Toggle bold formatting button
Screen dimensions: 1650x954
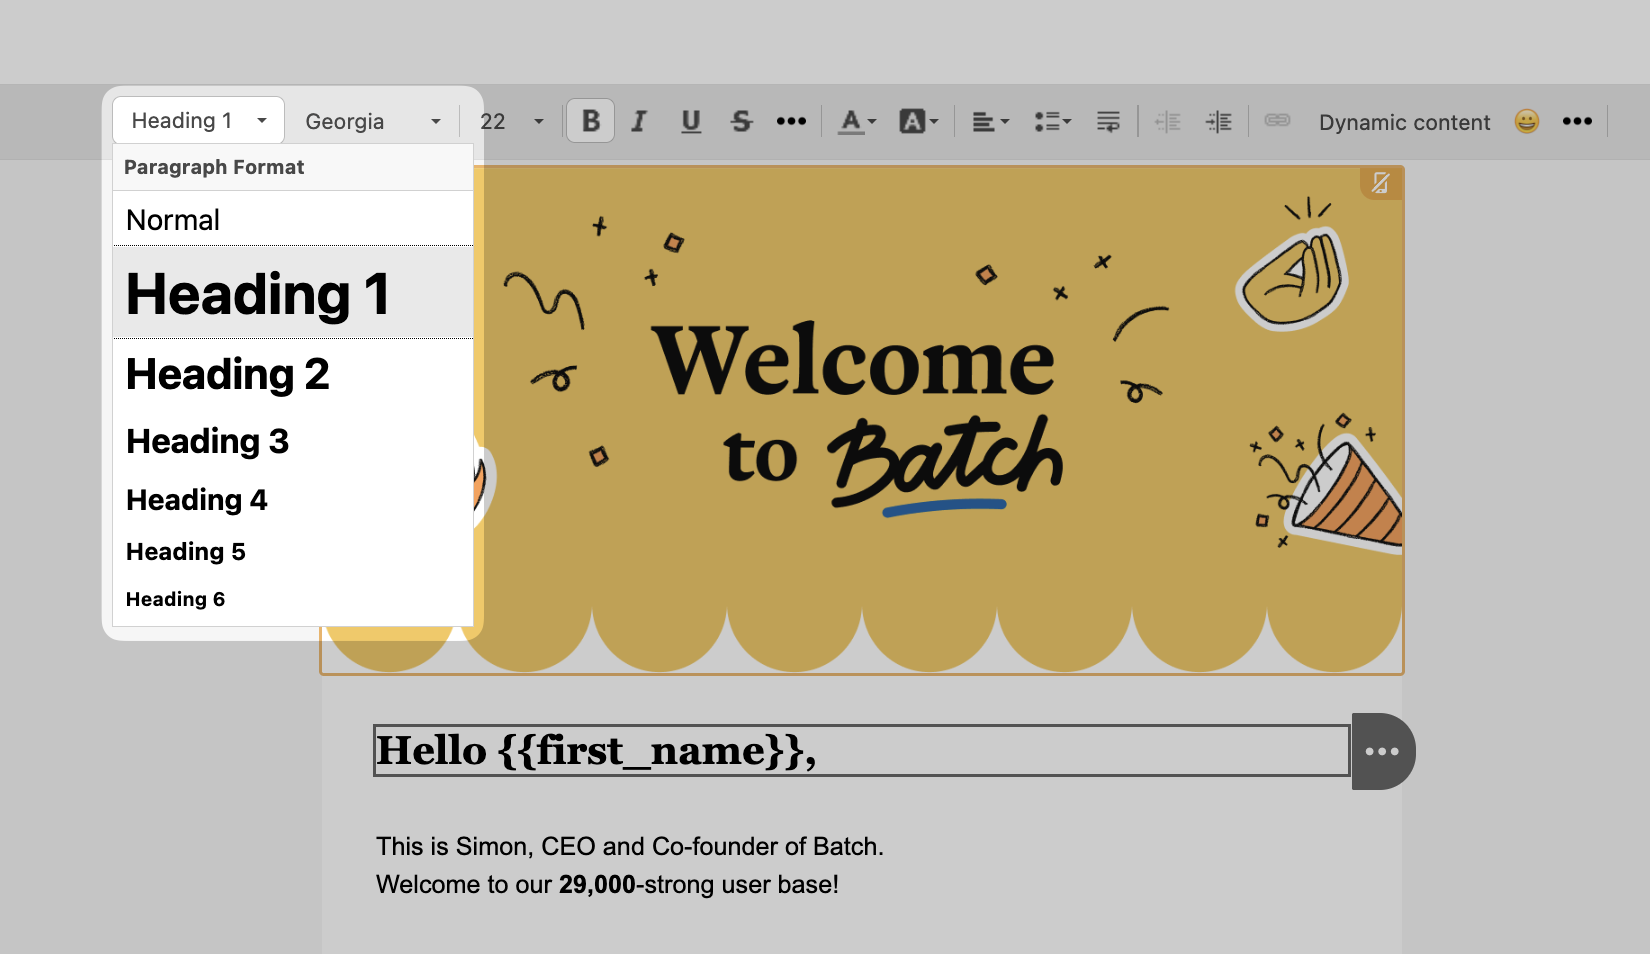(x=590, y=121)
